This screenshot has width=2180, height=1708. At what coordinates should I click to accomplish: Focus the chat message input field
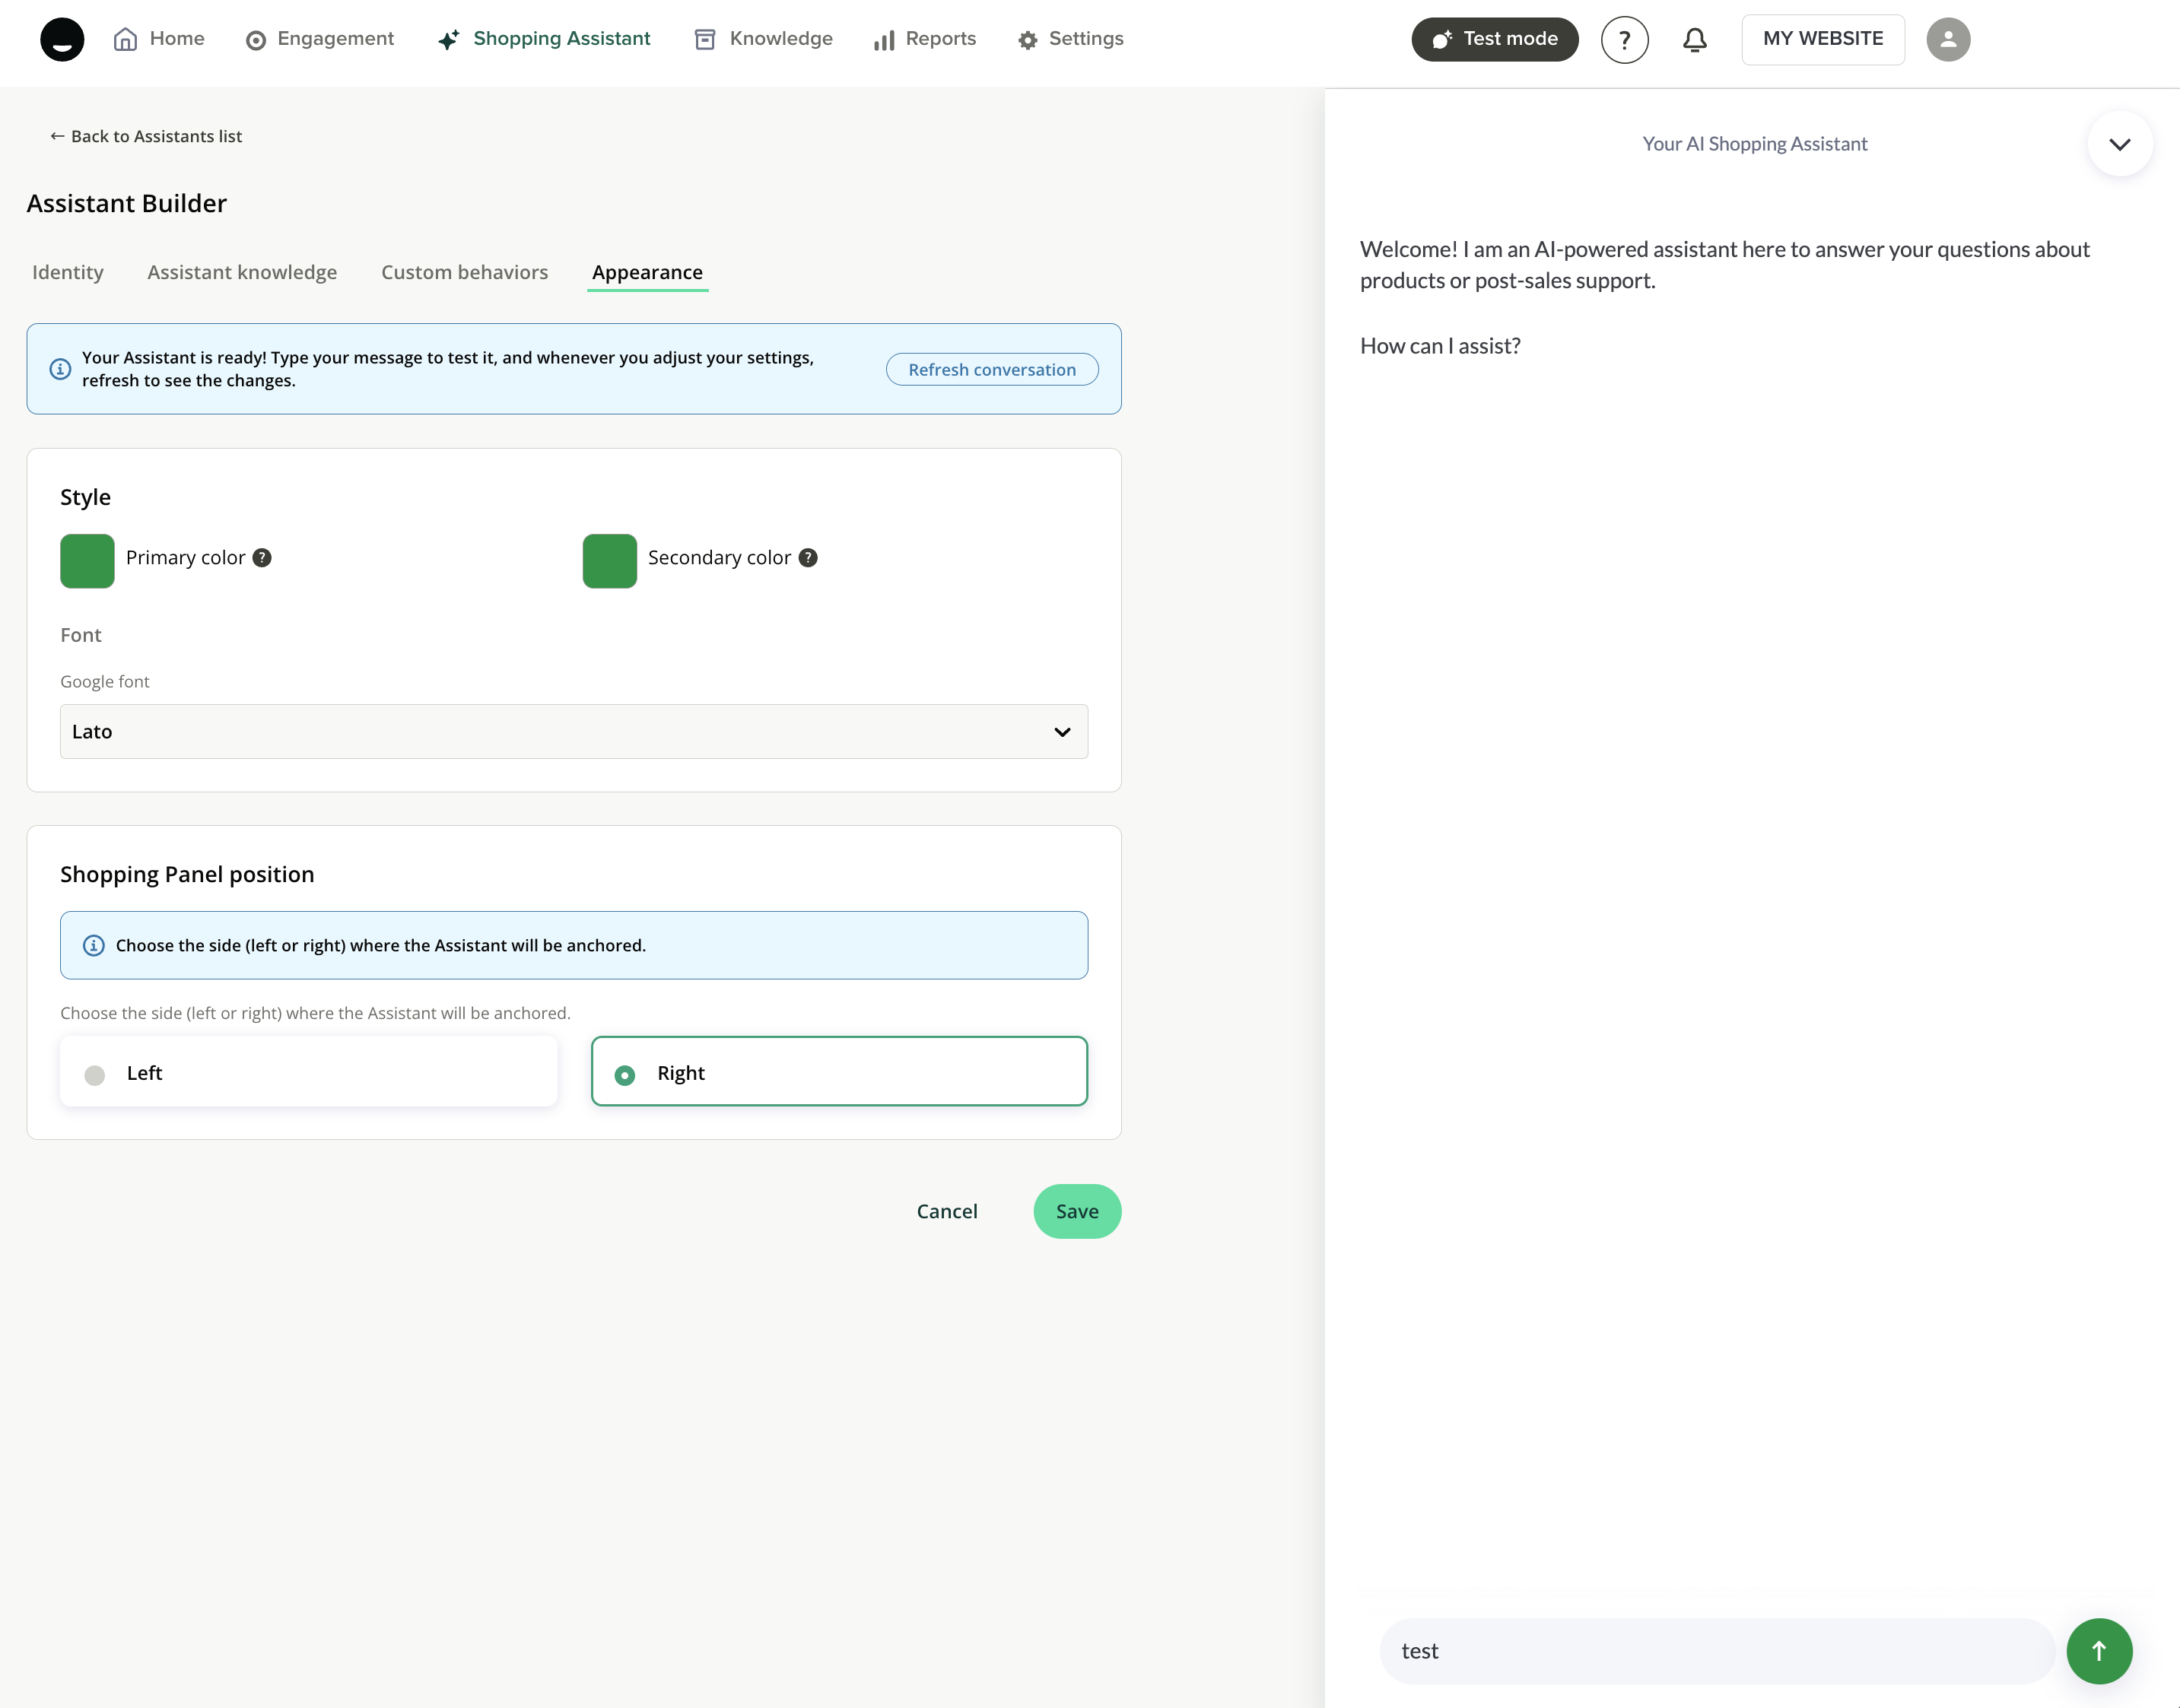point(1717,1651)
